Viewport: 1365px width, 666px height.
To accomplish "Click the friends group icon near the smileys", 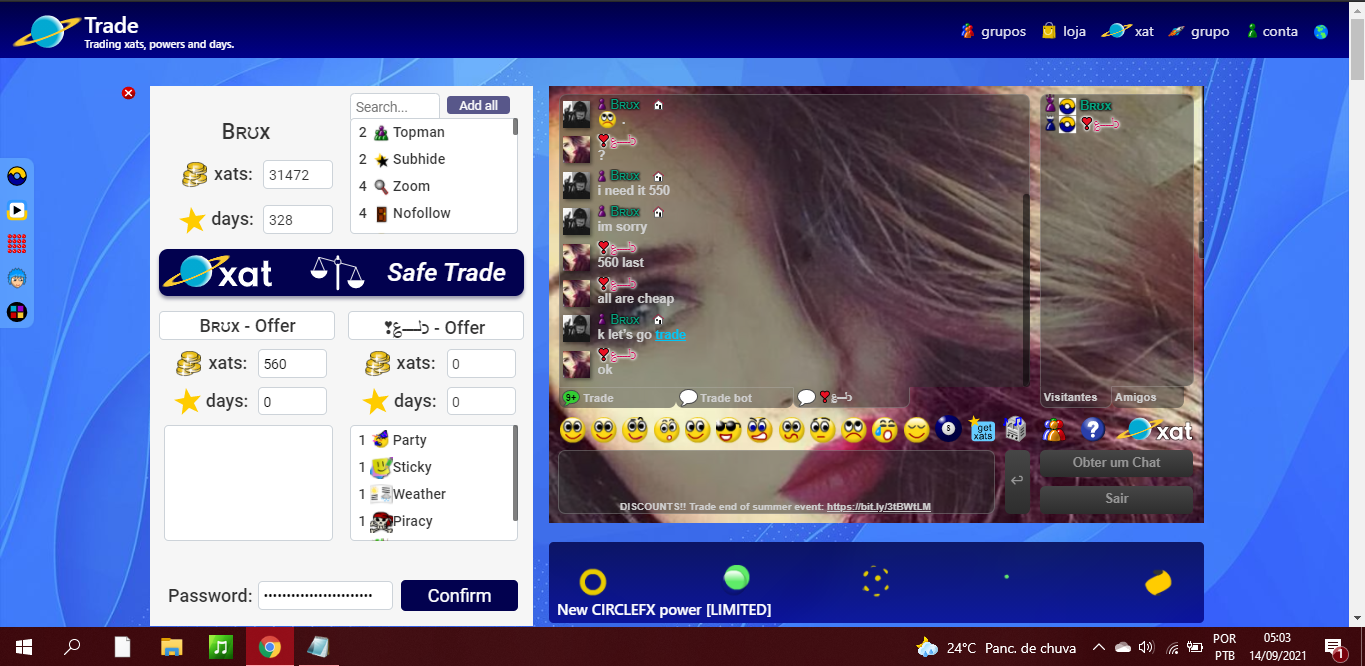I will [x=1054, y=429].
